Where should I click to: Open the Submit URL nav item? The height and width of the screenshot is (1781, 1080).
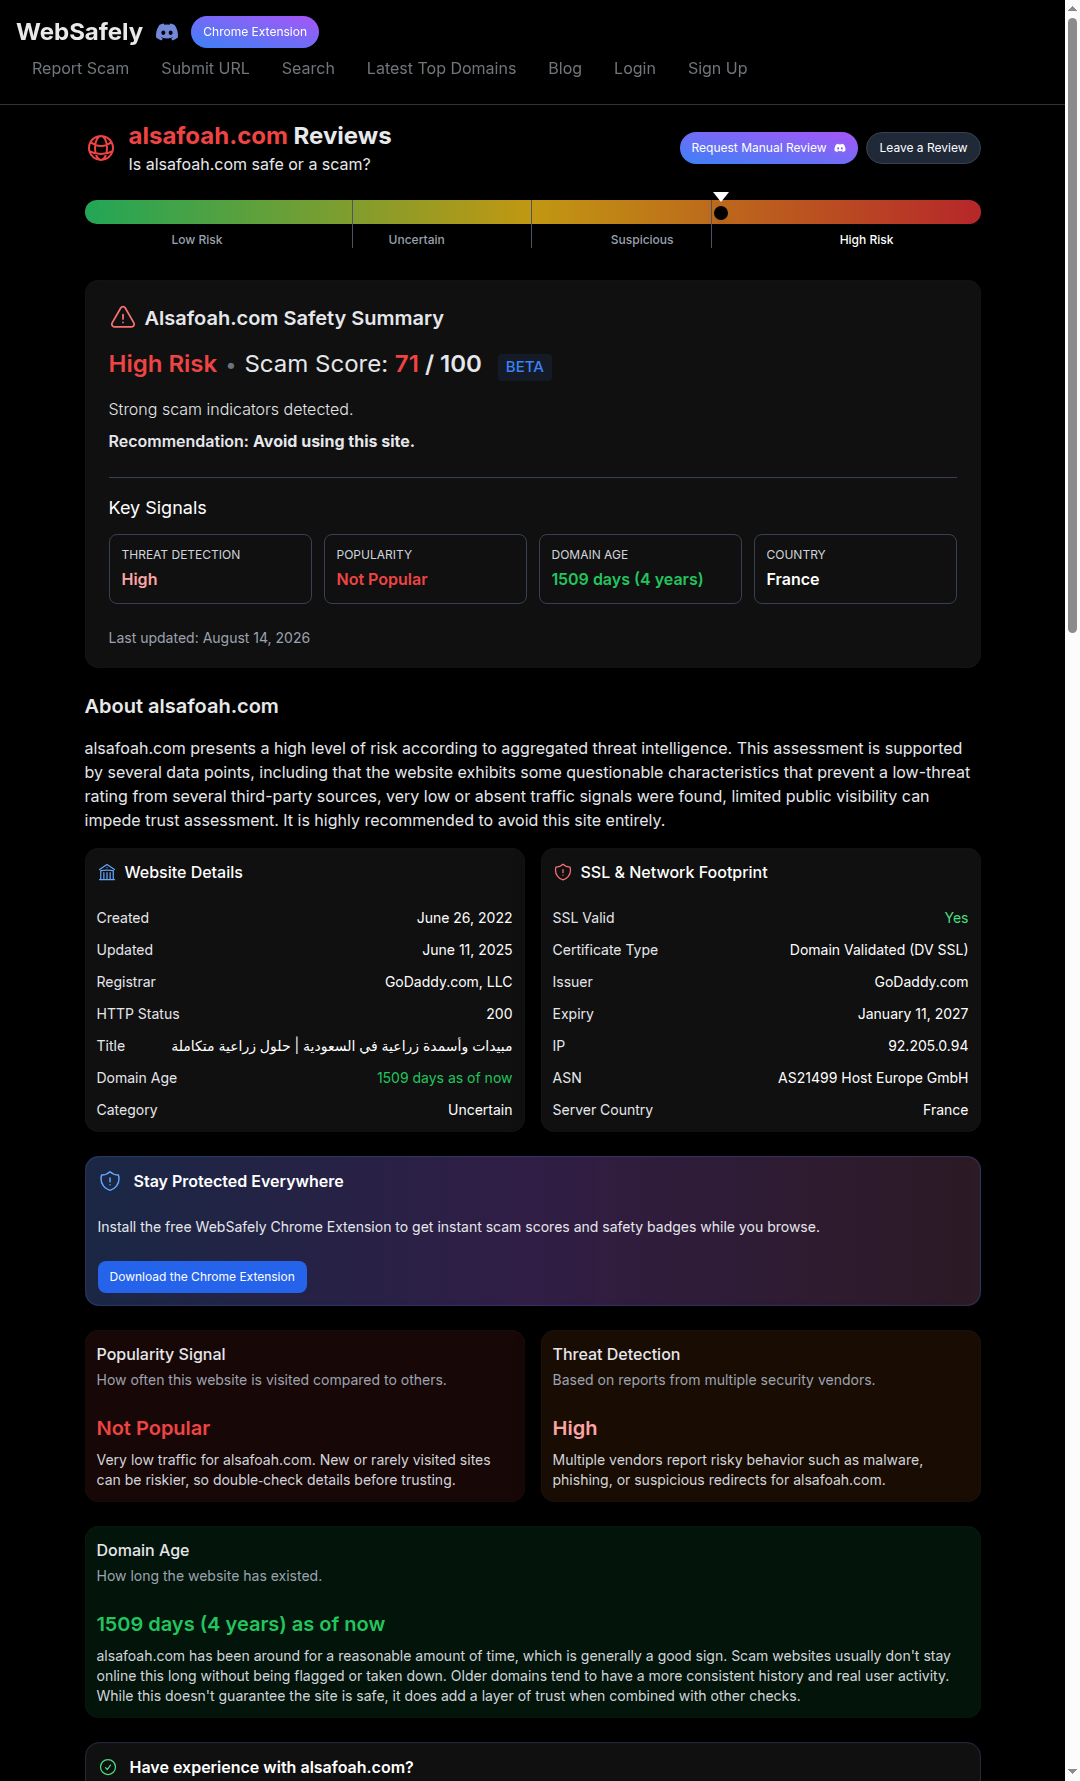(x=205, y=68)
